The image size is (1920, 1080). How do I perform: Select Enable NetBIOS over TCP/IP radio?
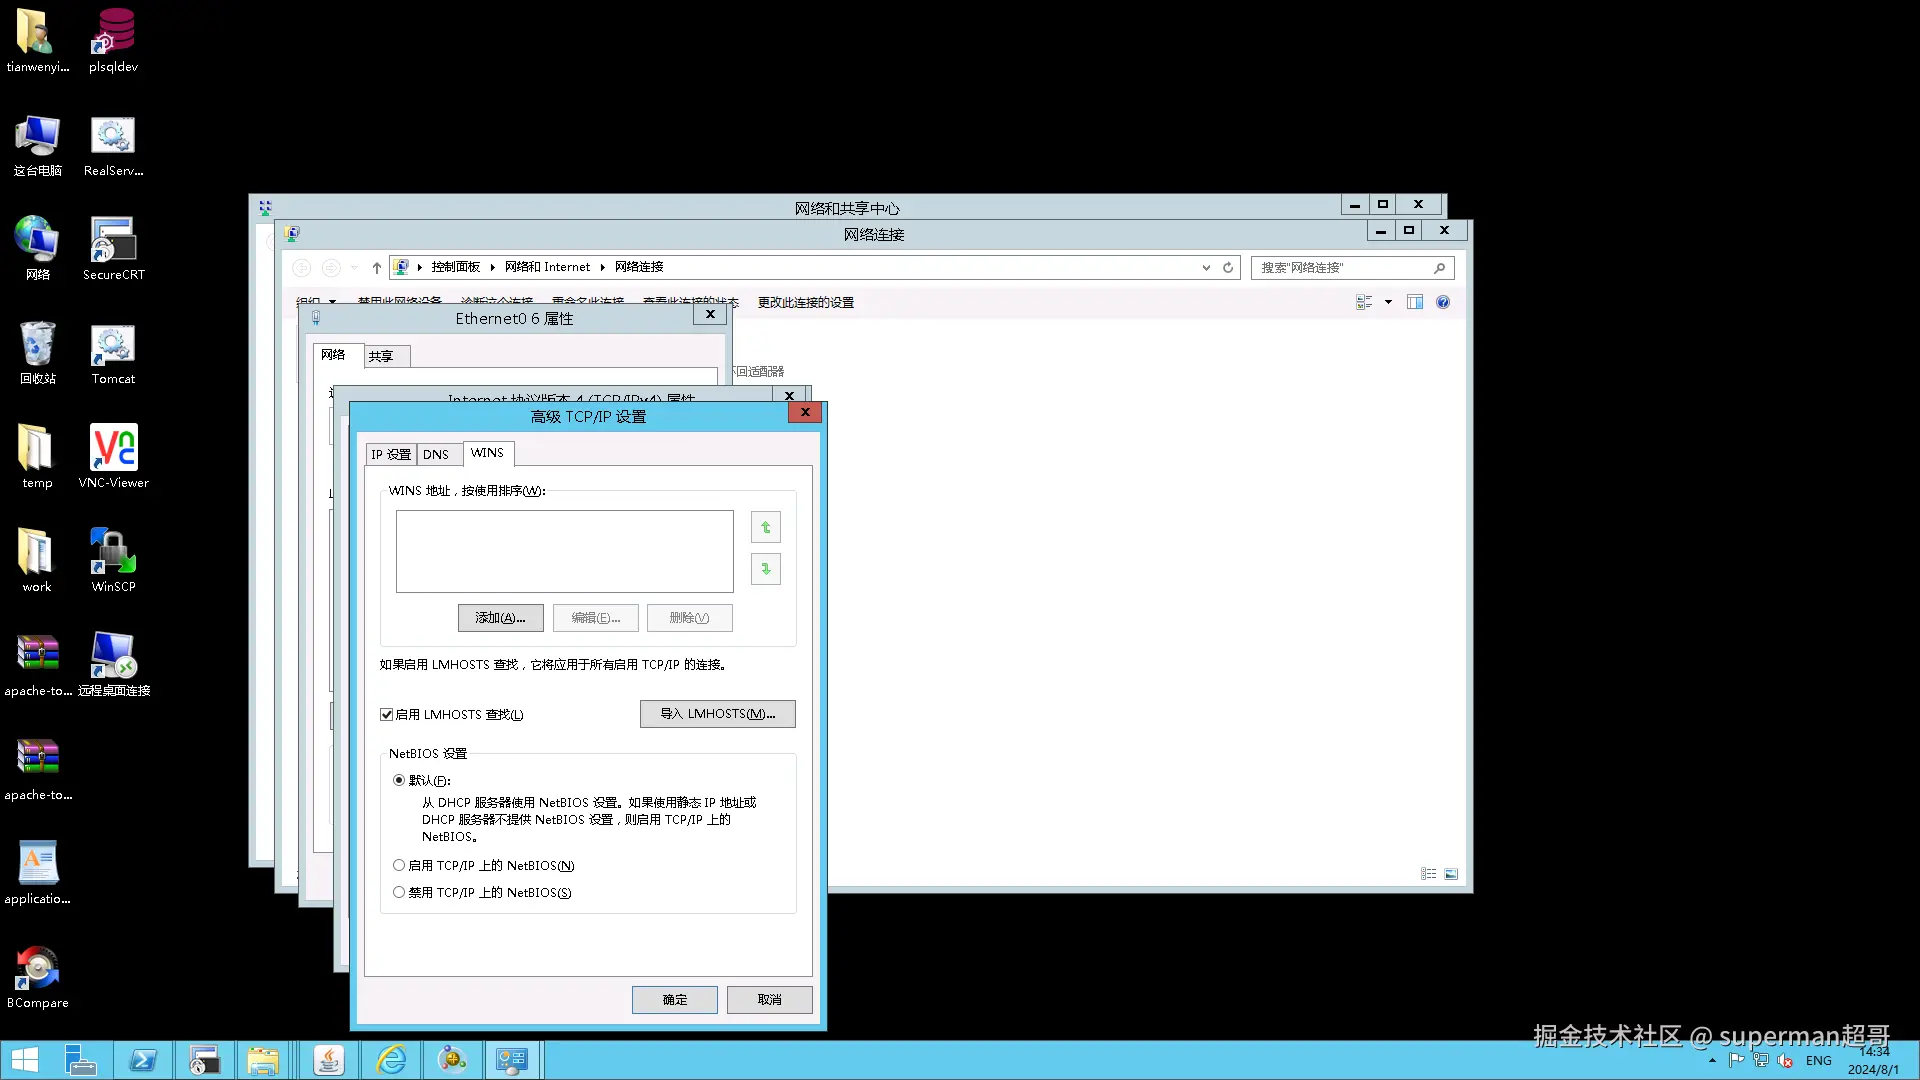[x=399, y=866]
